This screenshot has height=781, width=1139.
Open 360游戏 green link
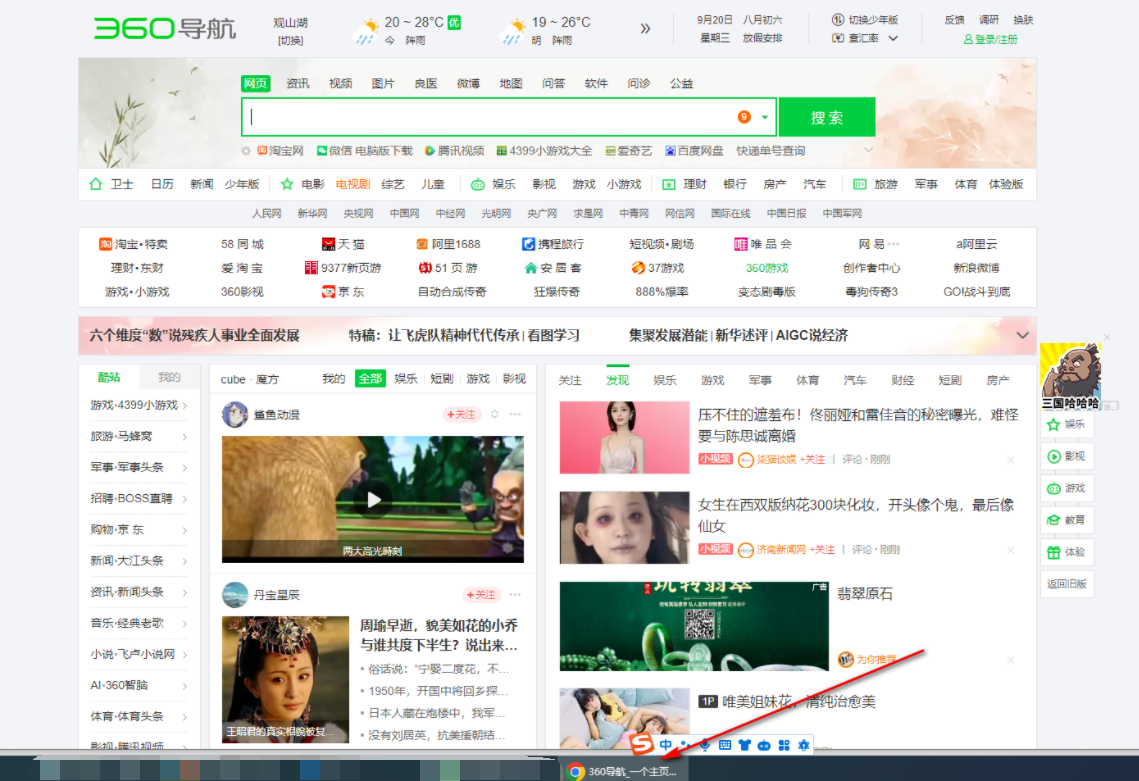766,268
